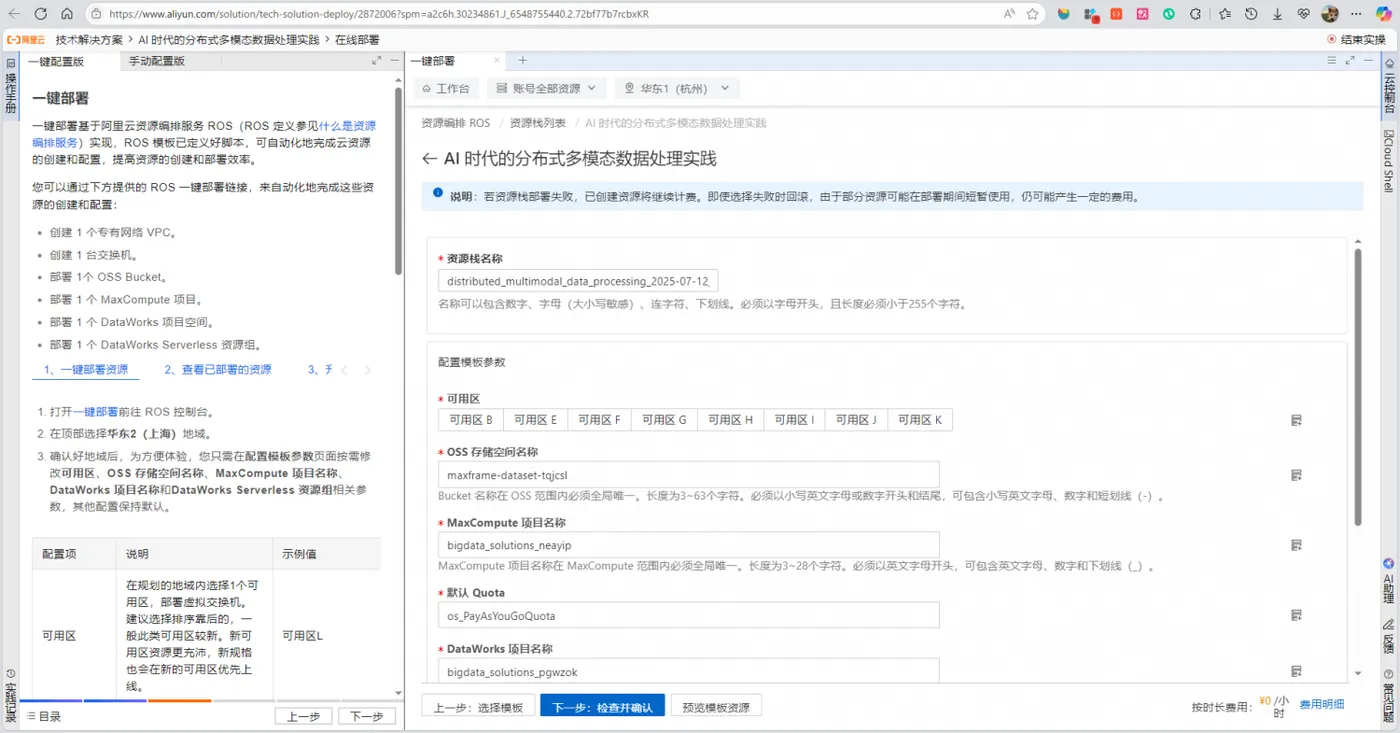Viewport: 1400px width, 733px height.
Task: Click the 资源栈名称 input field
Action: 578,281
